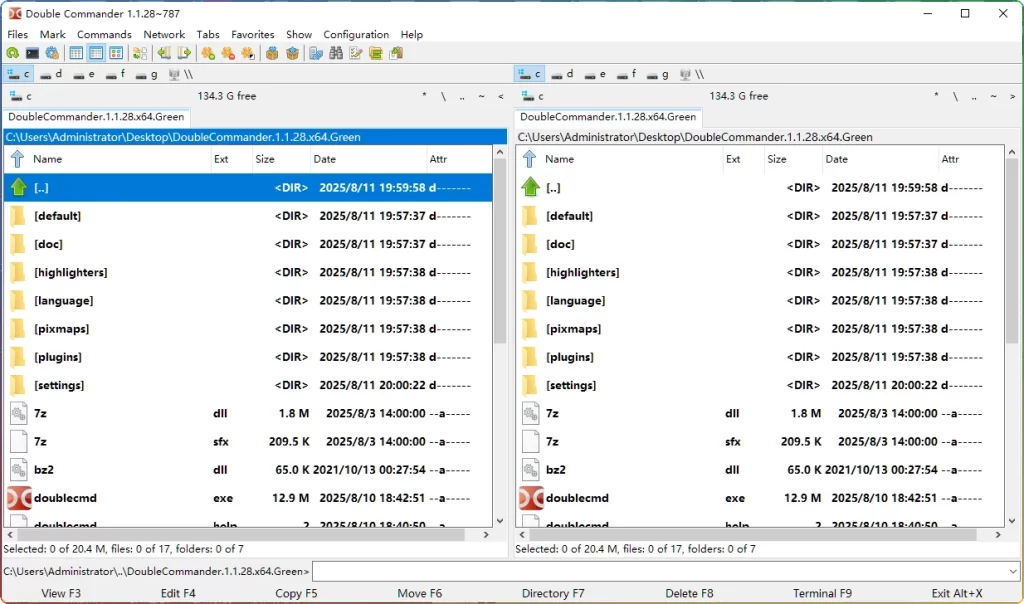Screen dimensions: 1024x604
Task: Open the Network menu
Action: [165, 35]
